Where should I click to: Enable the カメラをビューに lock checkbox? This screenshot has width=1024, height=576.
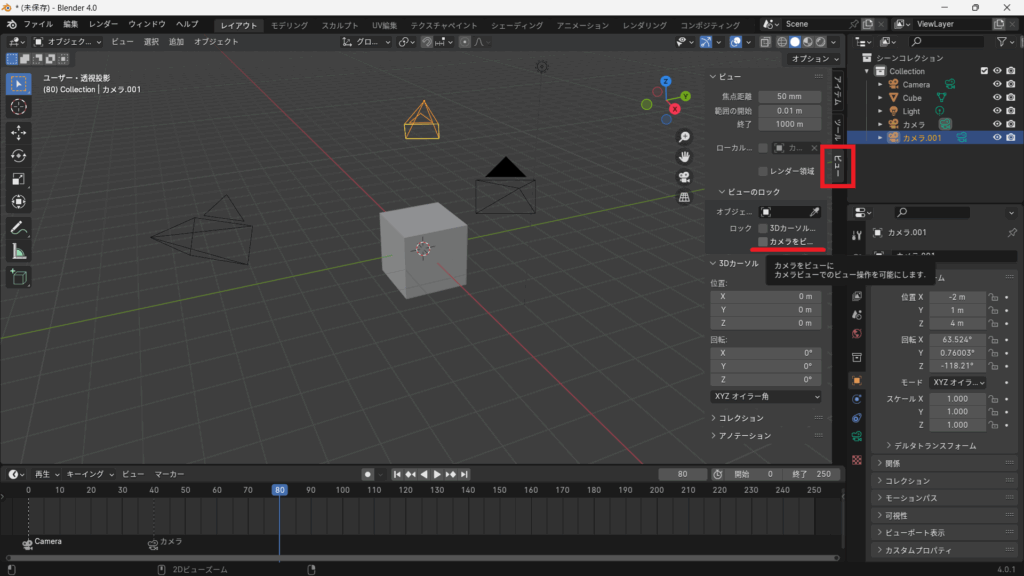coord(763,242)
